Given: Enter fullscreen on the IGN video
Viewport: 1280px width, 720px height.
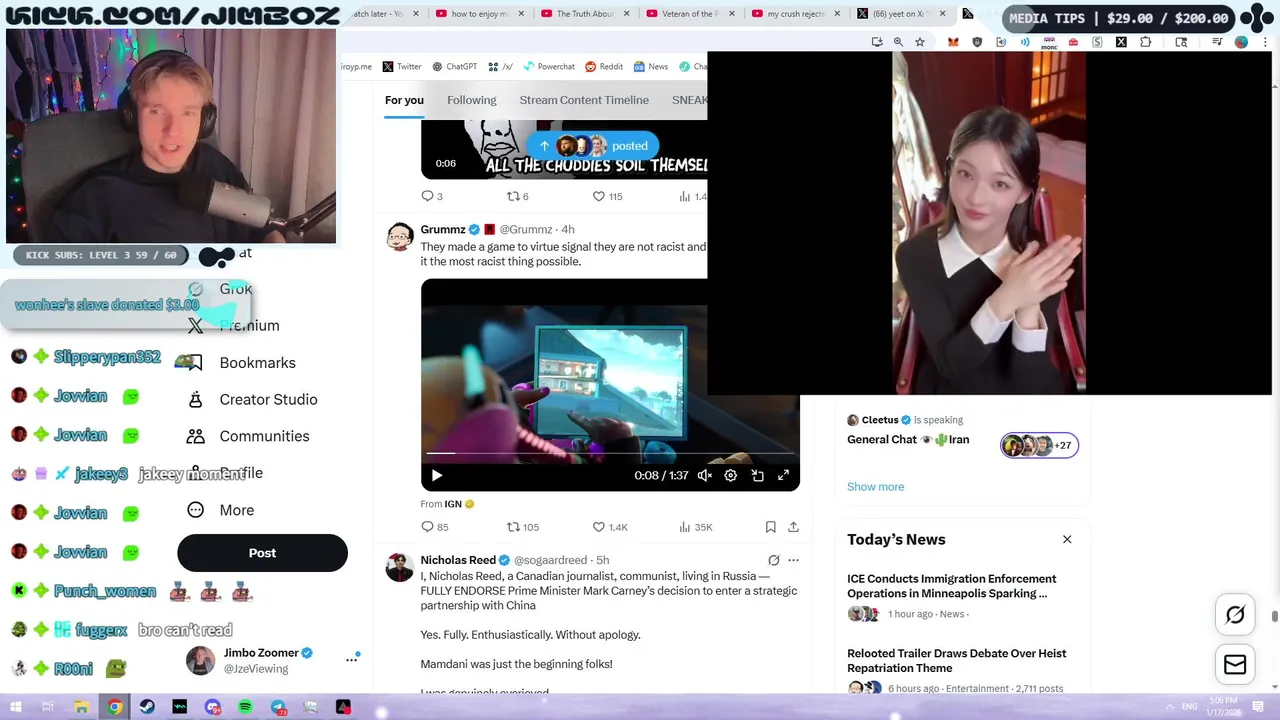Looking at the screenshot, I should click(x=783, y=476).
